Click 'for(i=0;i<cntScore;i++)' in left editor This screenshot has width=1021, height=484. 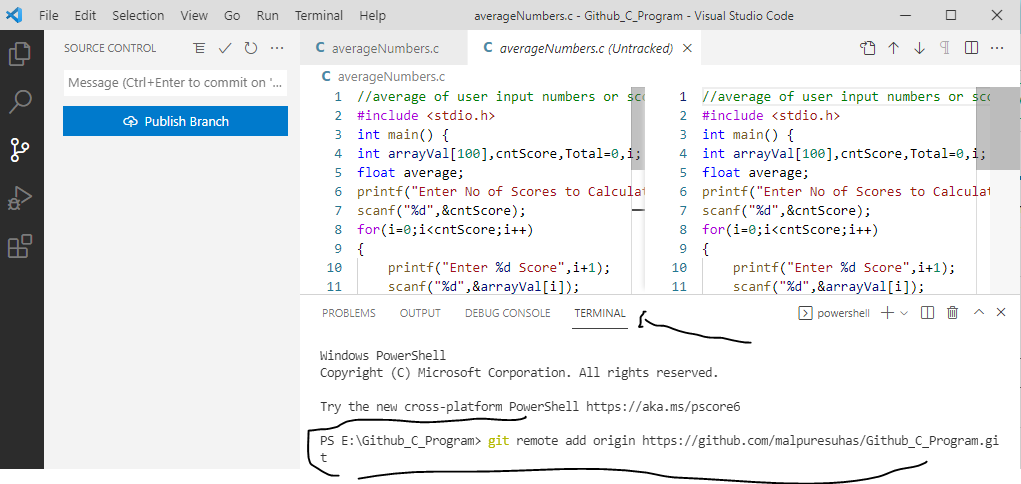(445, 230)
